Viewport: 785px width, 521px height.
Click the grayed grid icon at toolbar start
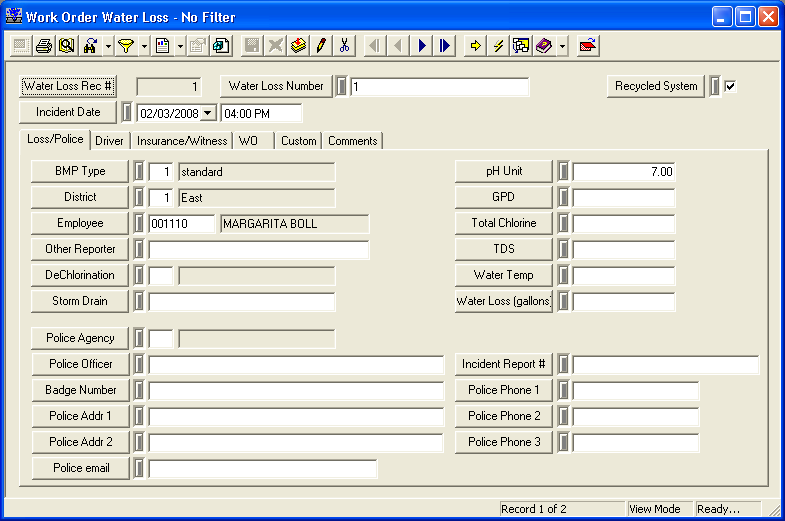coord(21,46)
